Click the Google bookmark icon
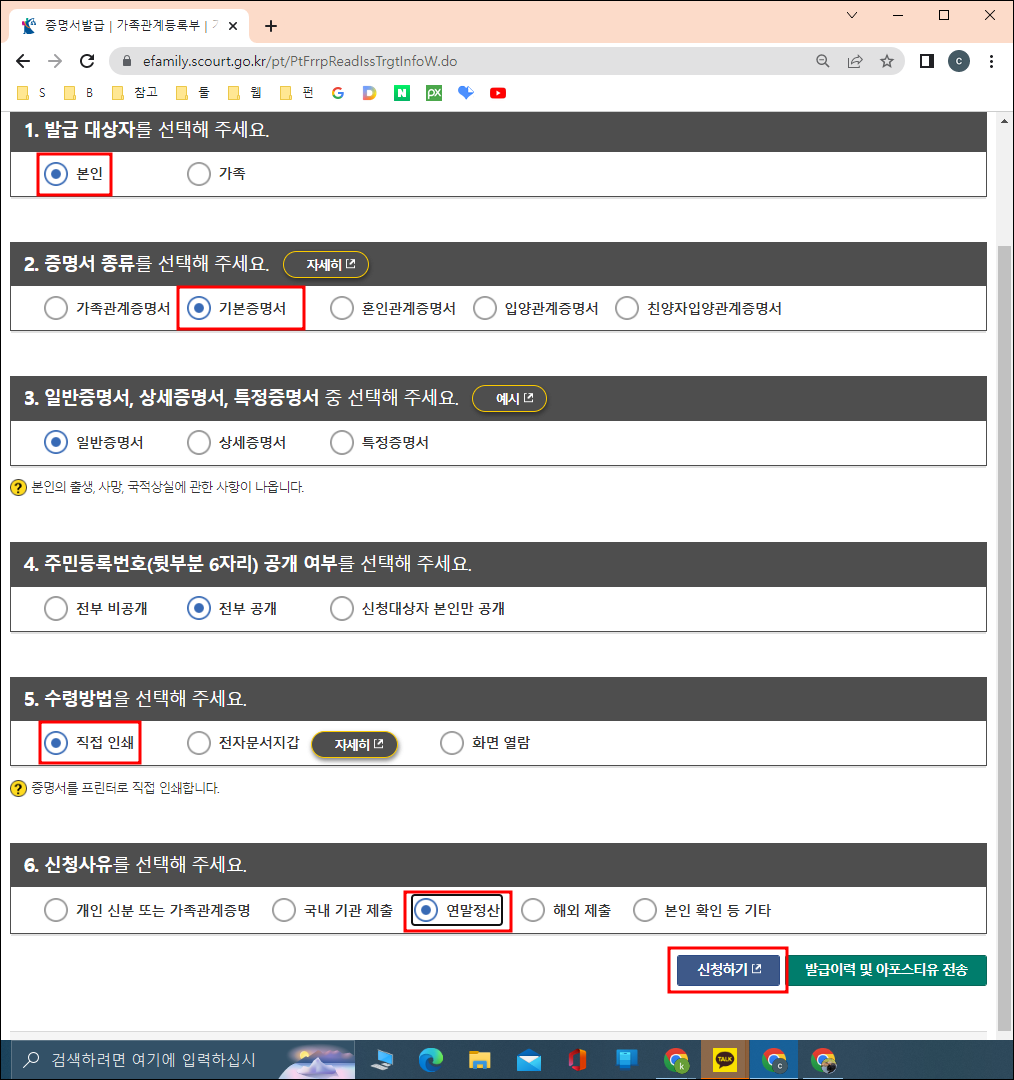The width and height of the screenshot is (1014, 1080). pyautogui.click(x=338, y=92)
